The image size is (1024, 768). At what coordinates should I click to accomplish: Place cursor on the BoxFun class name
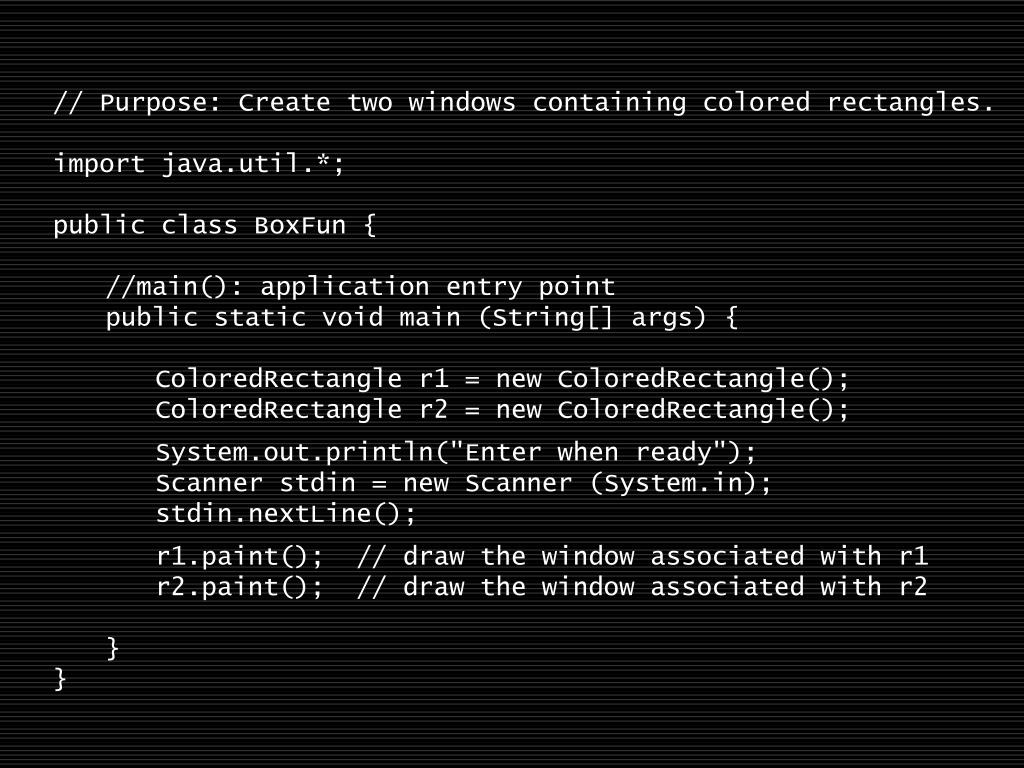coord(300,225)
